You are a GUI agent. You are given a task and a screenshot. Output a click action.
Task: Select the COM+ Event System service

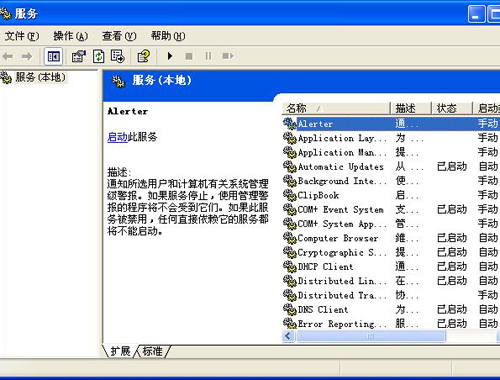(340, 210)
